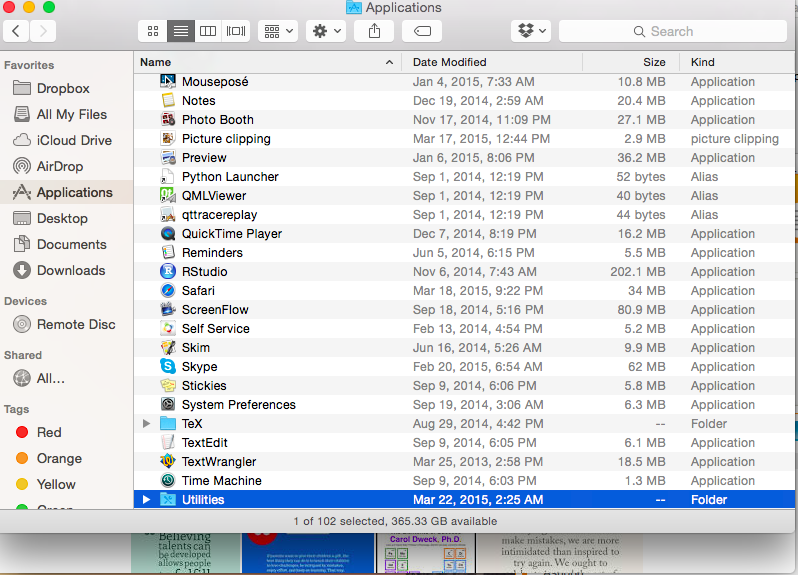Image resolution: width=798 pixels, height=575 pixels.
Task: Click the '1 of 102 selected' status
Action: 395,521
